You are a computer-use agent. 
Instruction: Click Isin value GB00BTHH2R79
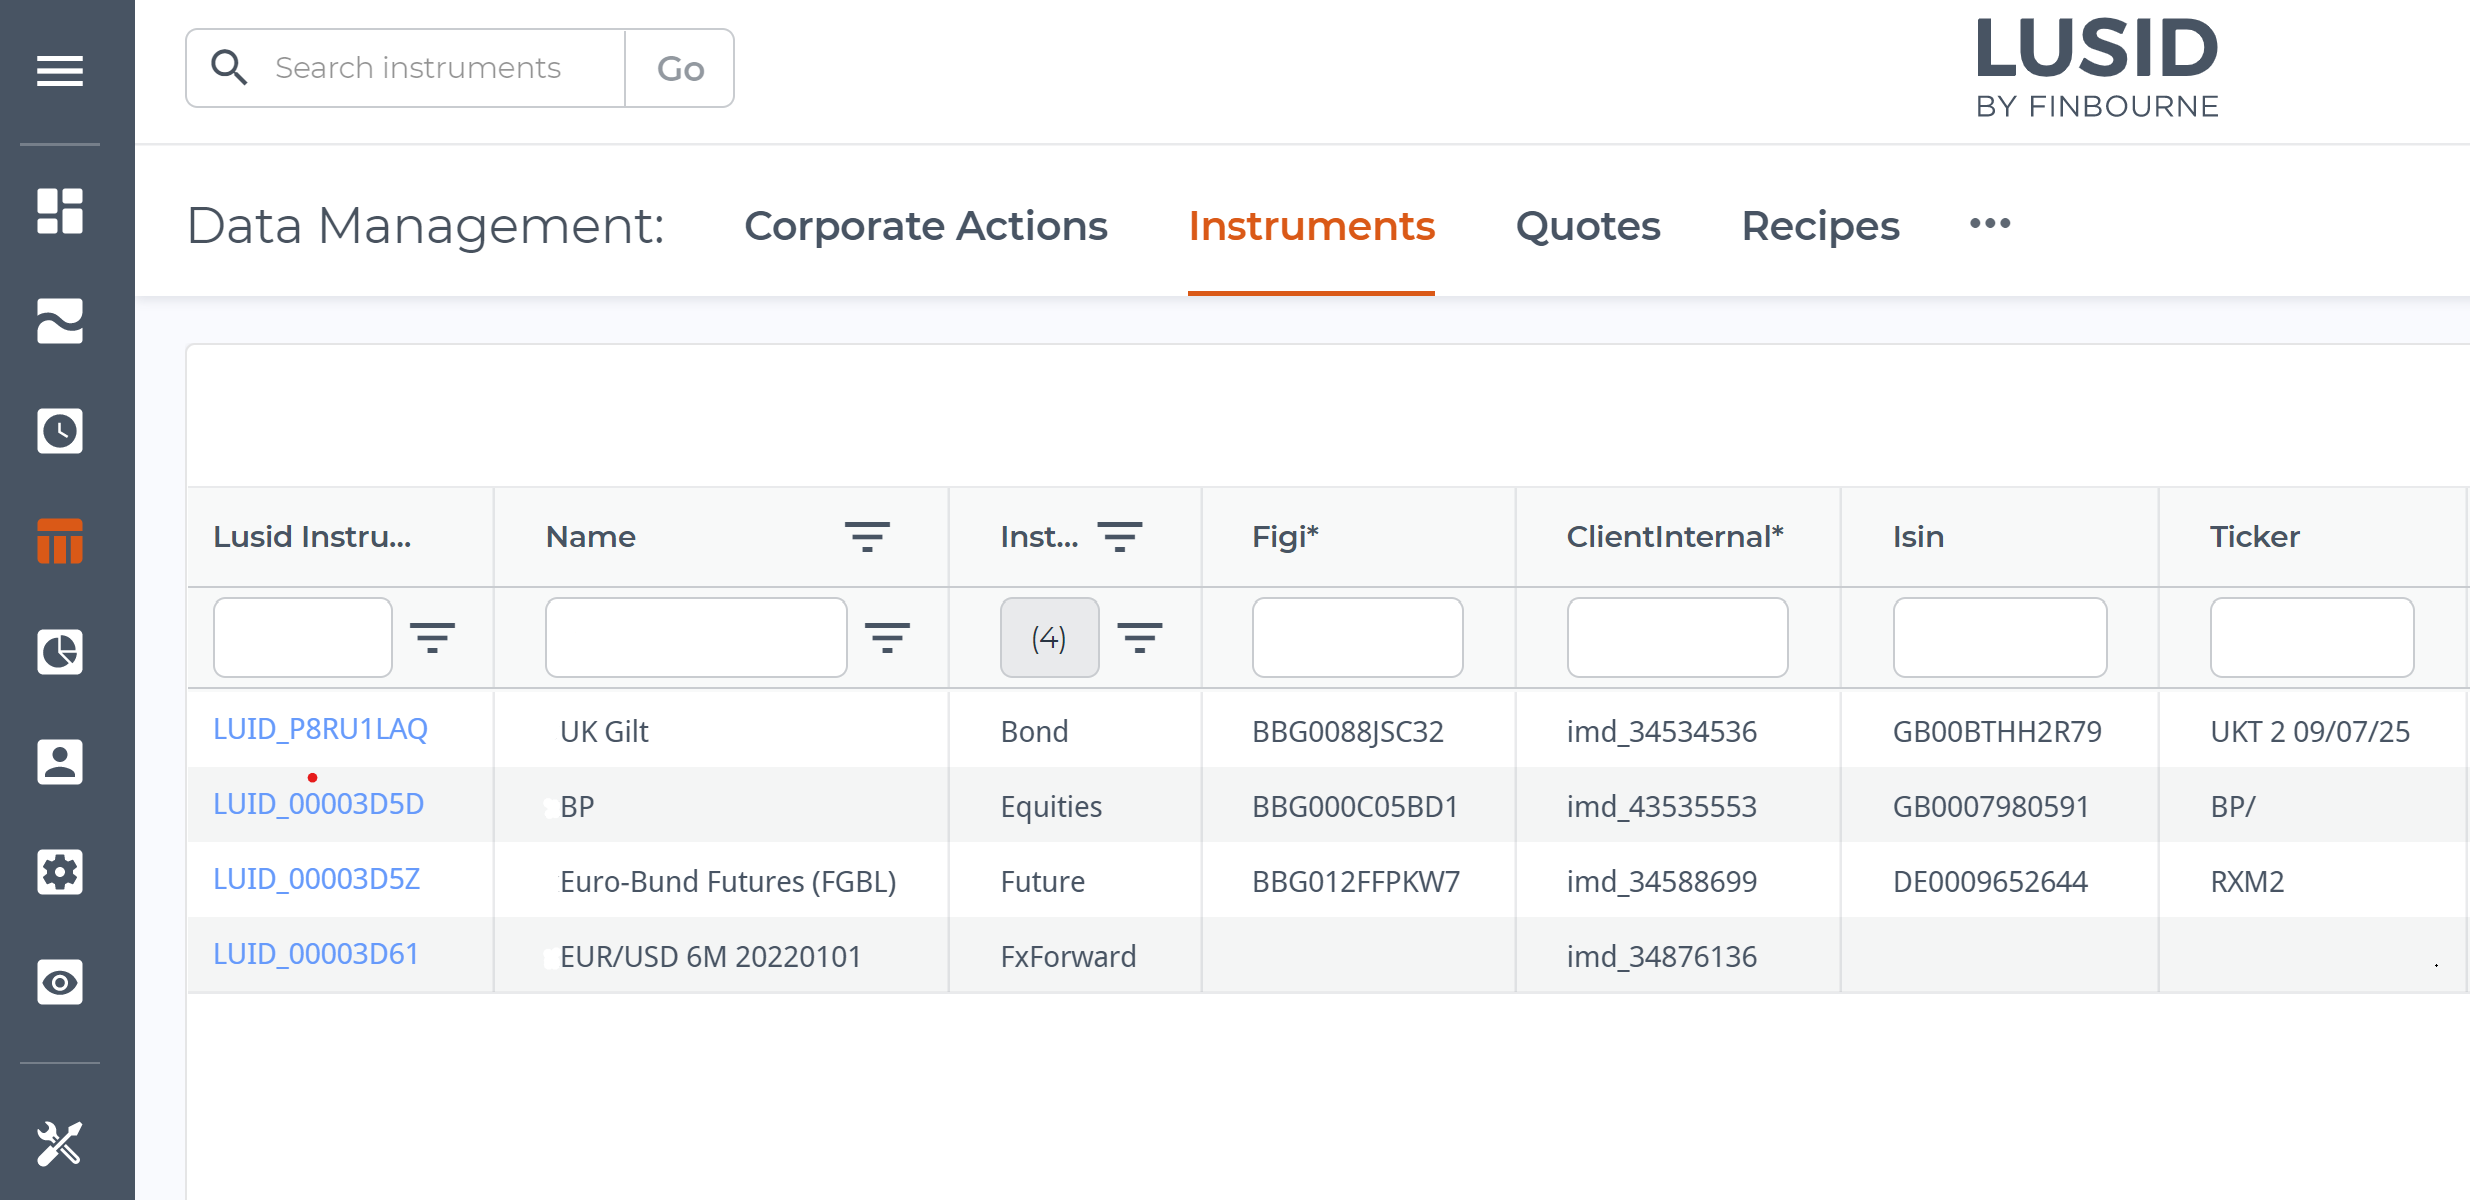coord(1997,731)
